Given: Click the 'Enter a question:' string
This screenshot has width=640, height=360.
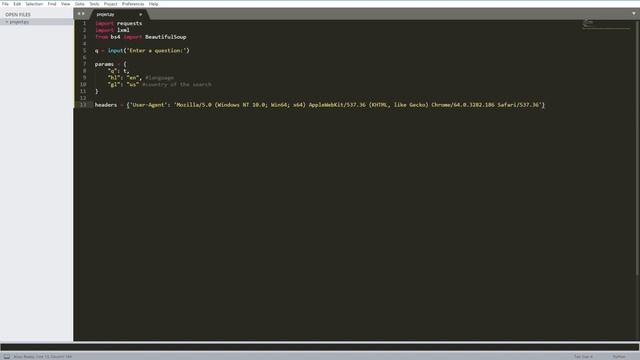Looking at the screenshot, I should [156, 51].
